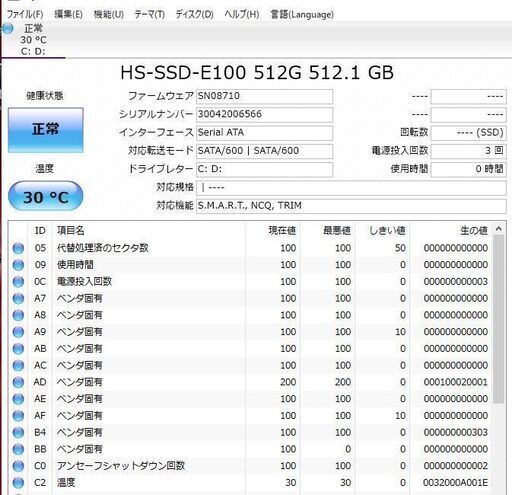Click raw value 000000000303

(x=456, y=432)
